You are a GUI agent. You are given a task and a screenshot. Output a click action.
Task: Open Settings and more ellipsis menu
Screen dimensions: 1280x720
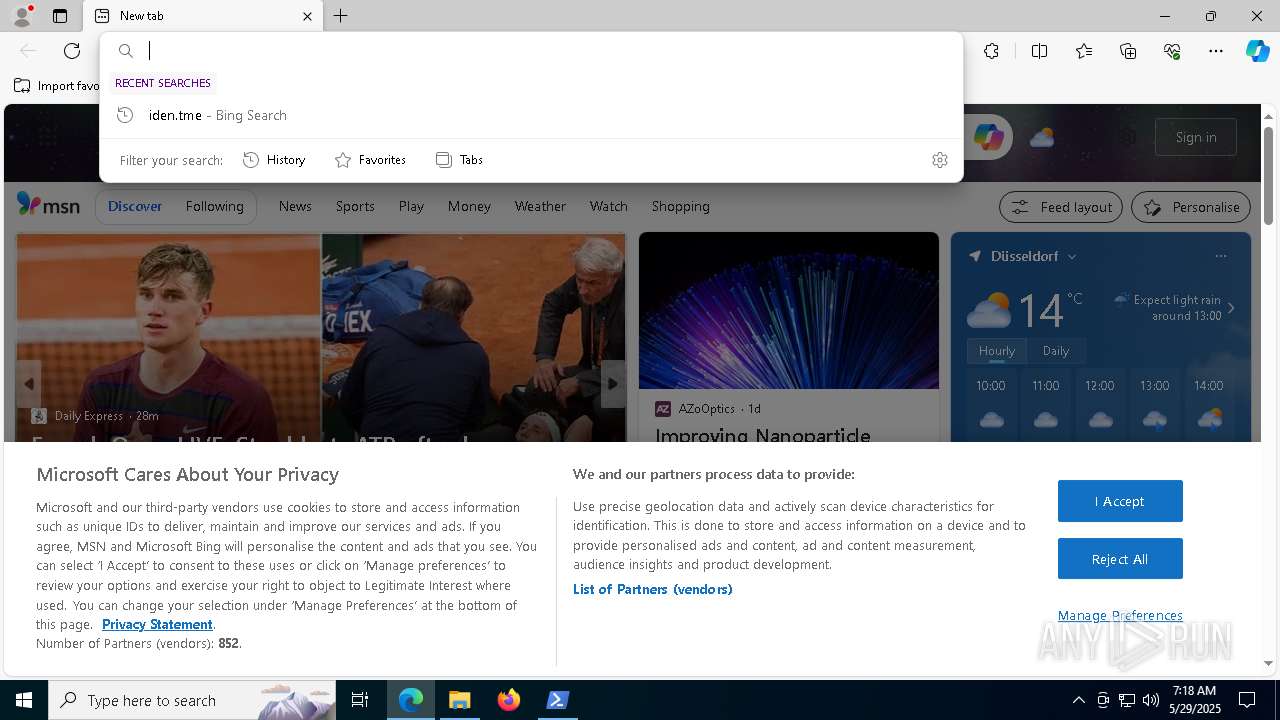click(1216, 51)
